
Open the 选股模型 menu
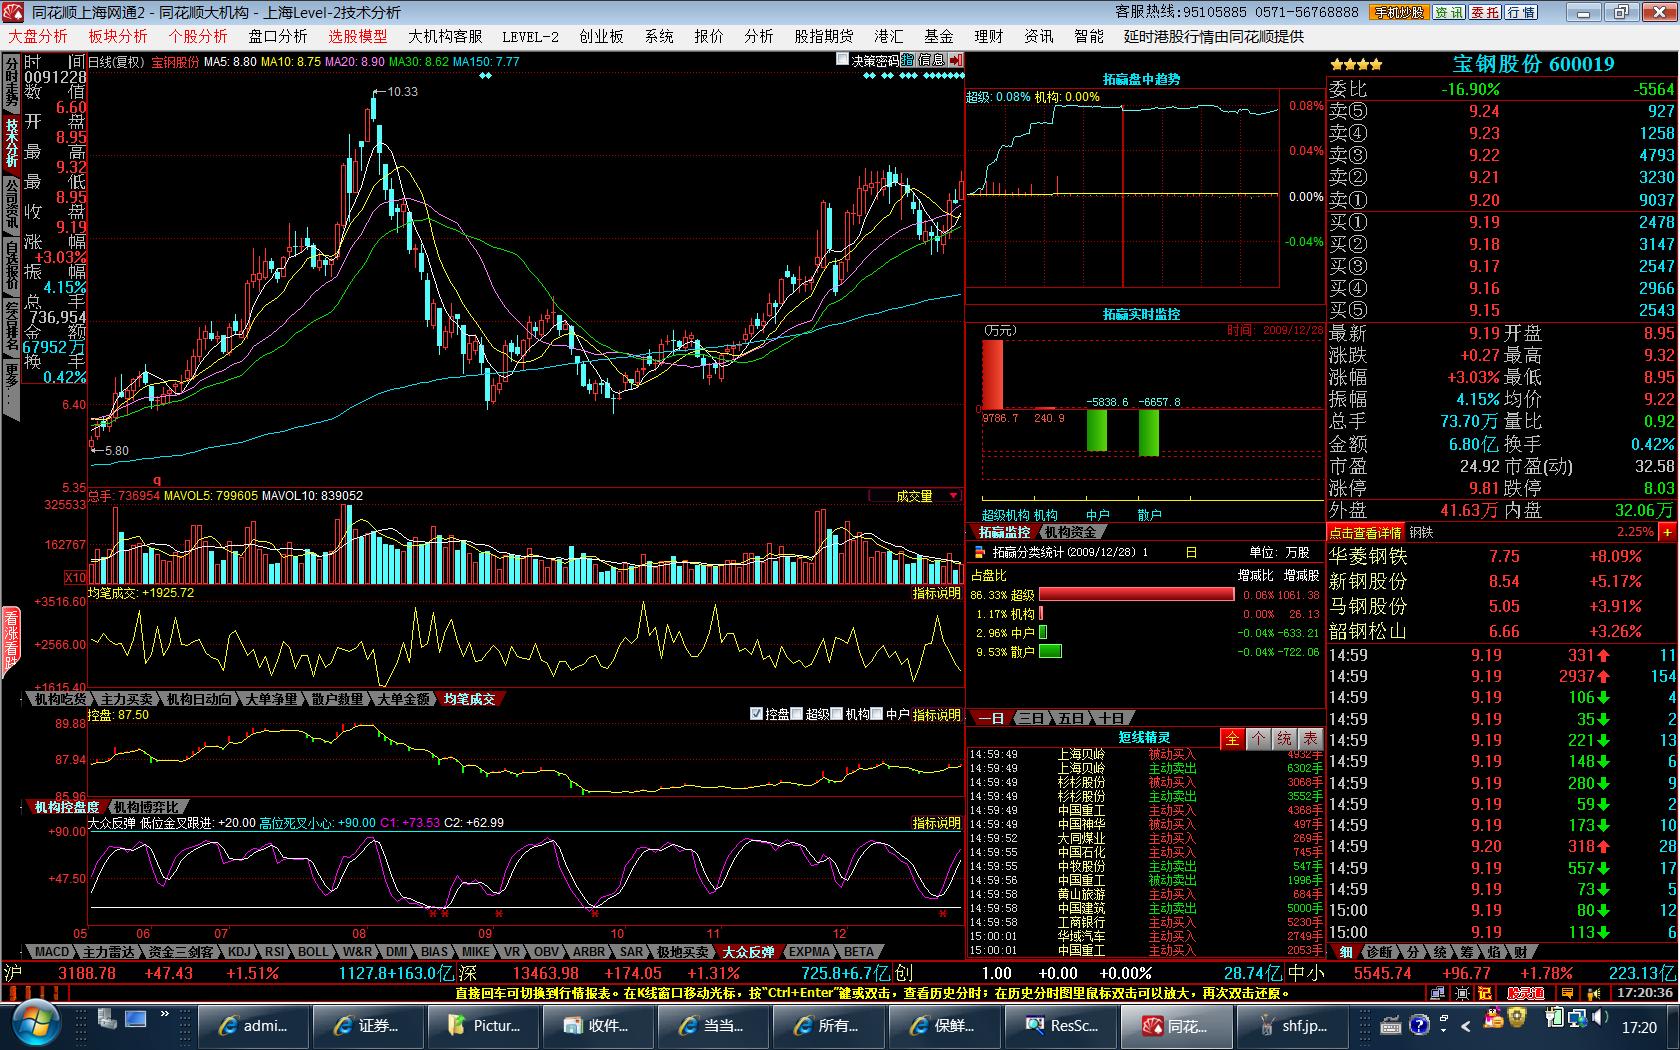(358, 36)
